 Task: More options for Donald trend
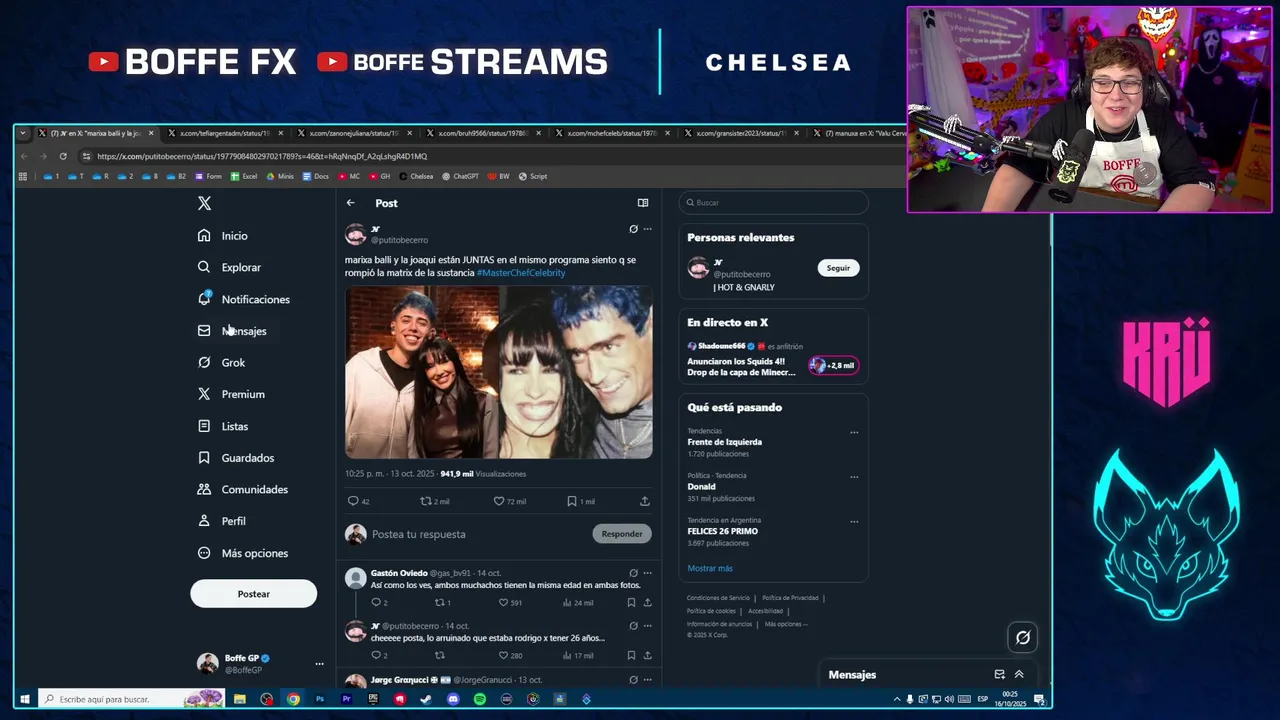[854, 477]
